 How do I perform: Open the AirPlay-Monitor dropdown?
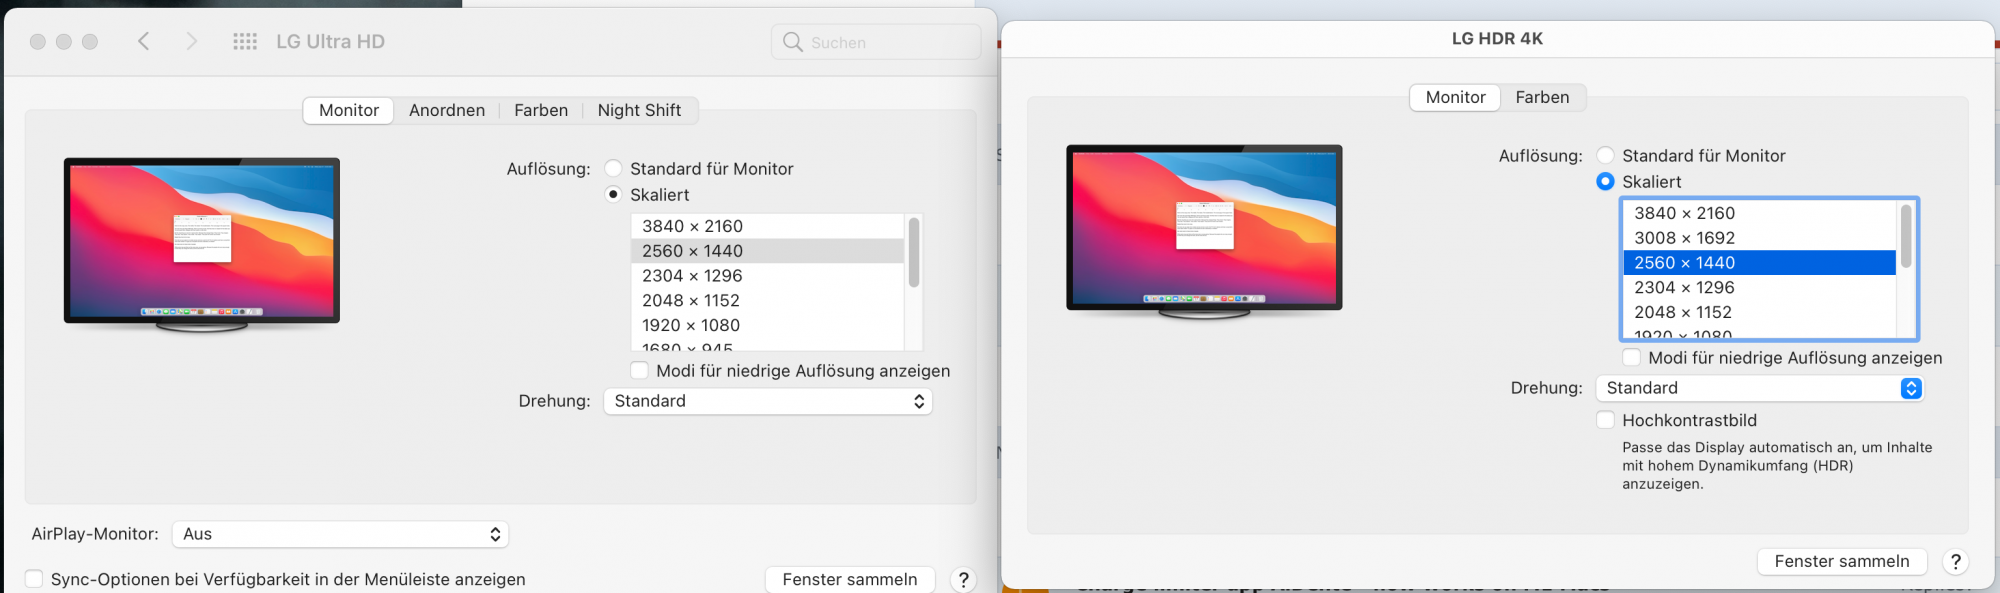[340, 534]
